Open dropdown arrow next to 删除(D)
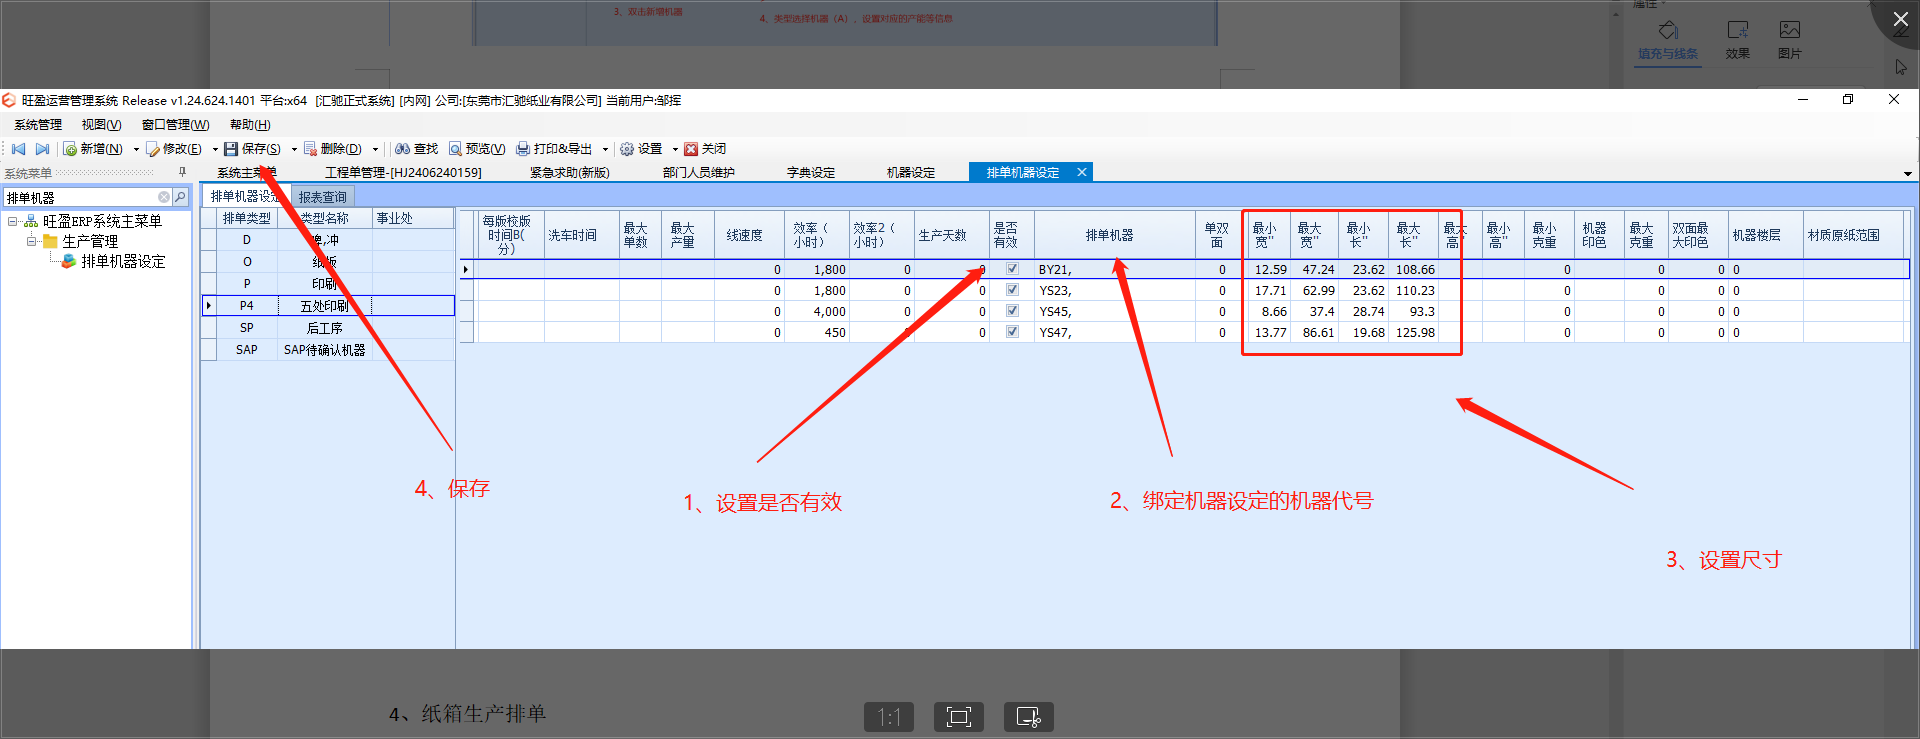This screenshot has height=739, width=1920. (375, 149)
